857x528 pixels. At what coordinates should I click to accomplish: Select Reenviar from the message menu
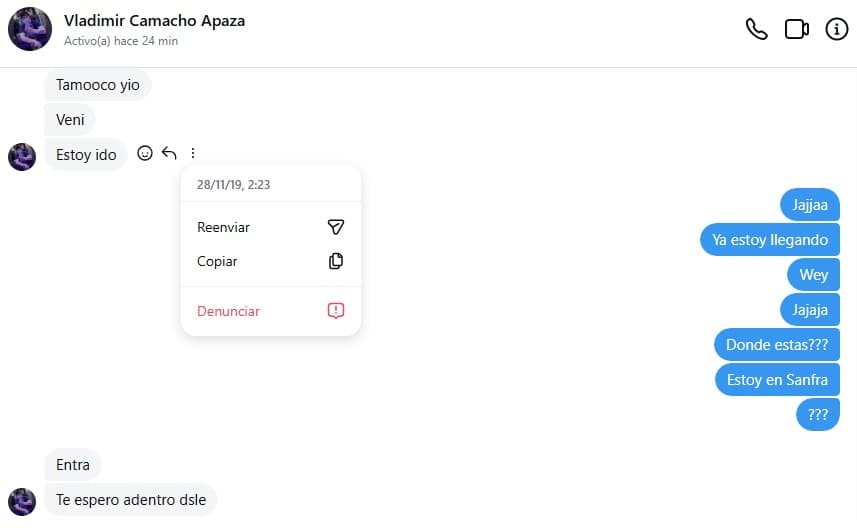pos(224,227)
